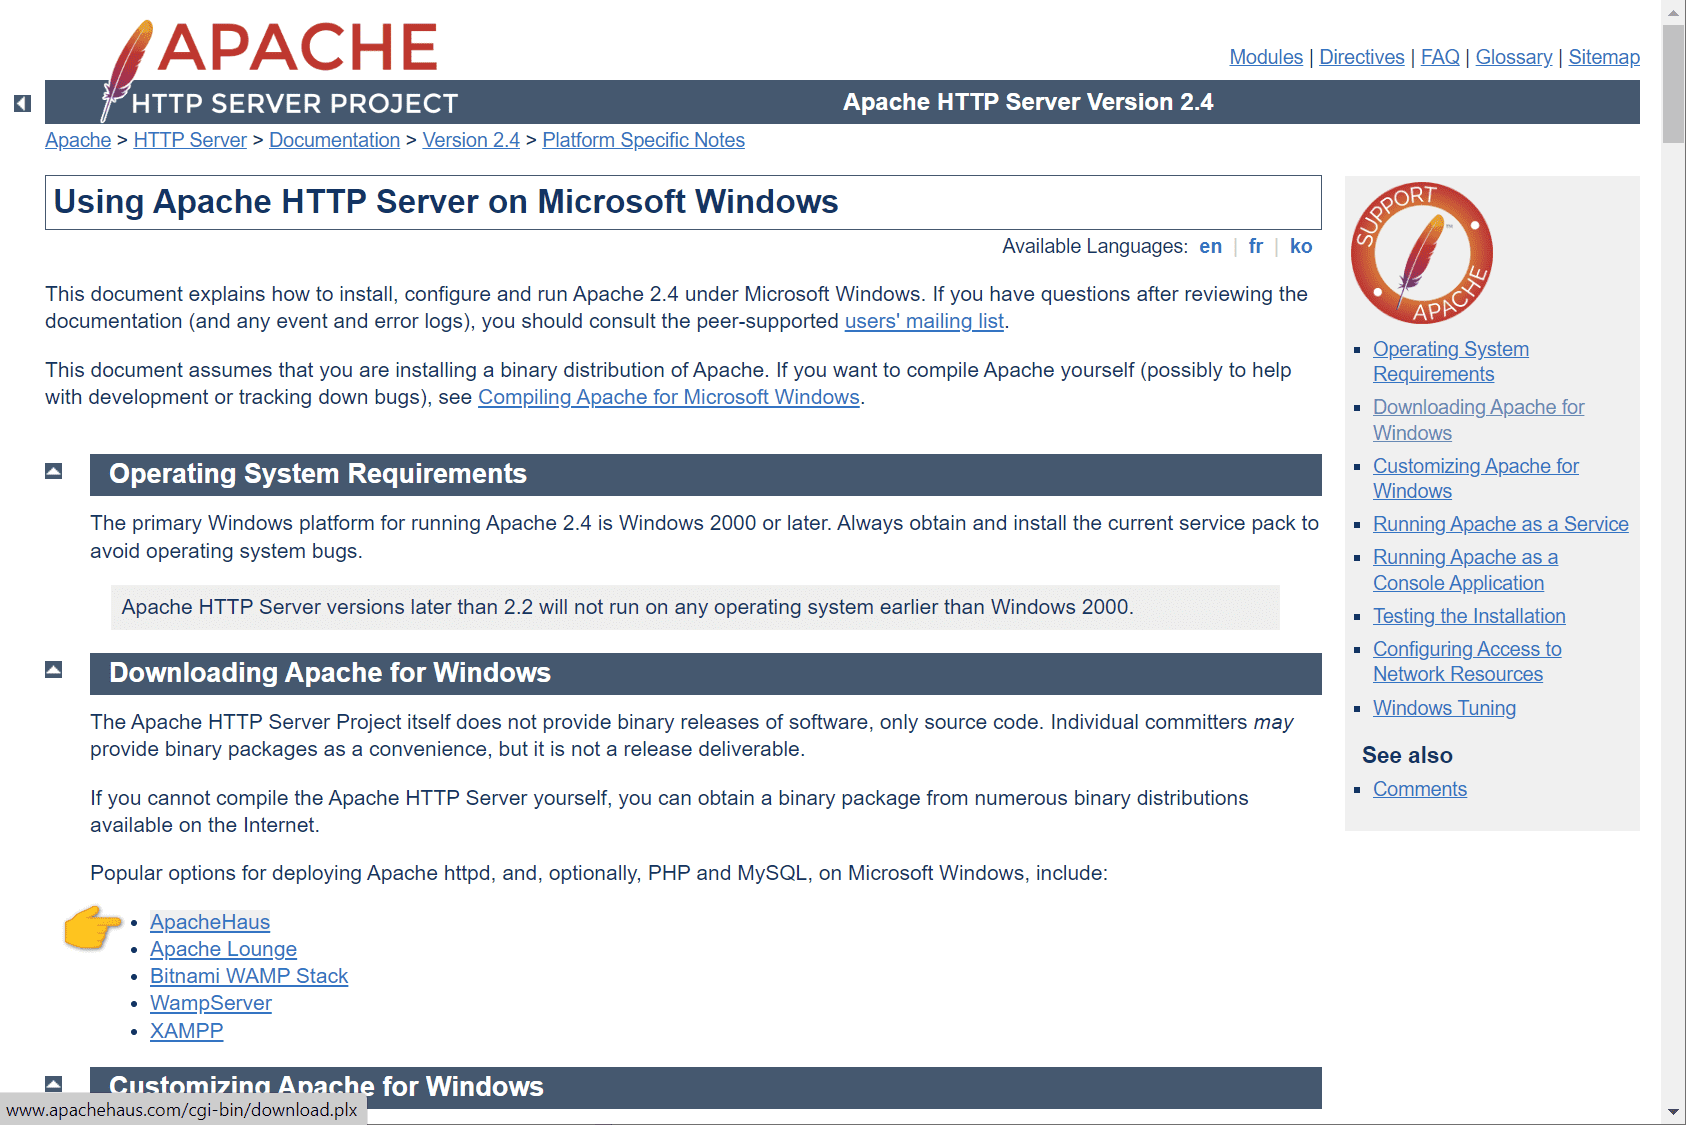Image resolution: width=1686 pixels, height=1125 pixels.
Task: Open the Apache Lounge link
Action: tap(223, 949)
